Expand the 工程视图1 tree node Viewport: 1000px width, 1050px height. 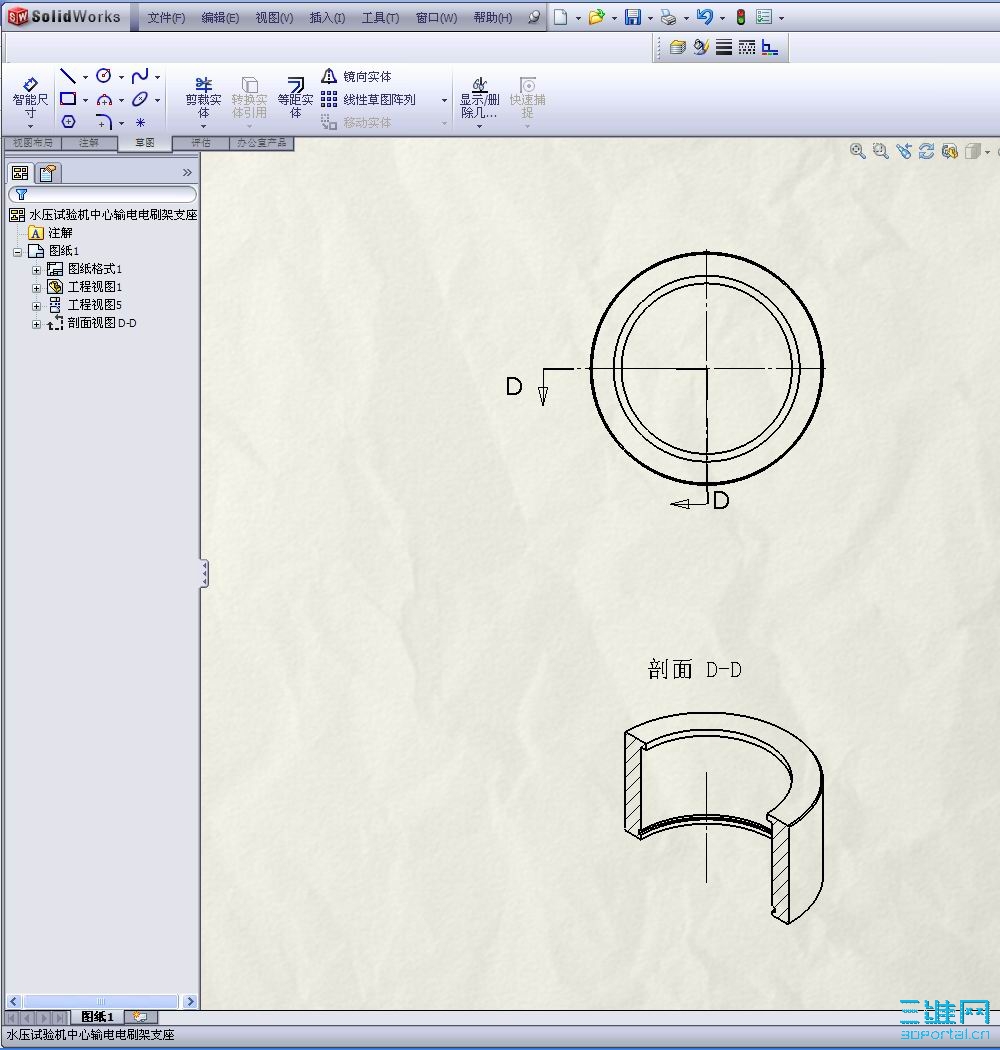pos(36,289)
